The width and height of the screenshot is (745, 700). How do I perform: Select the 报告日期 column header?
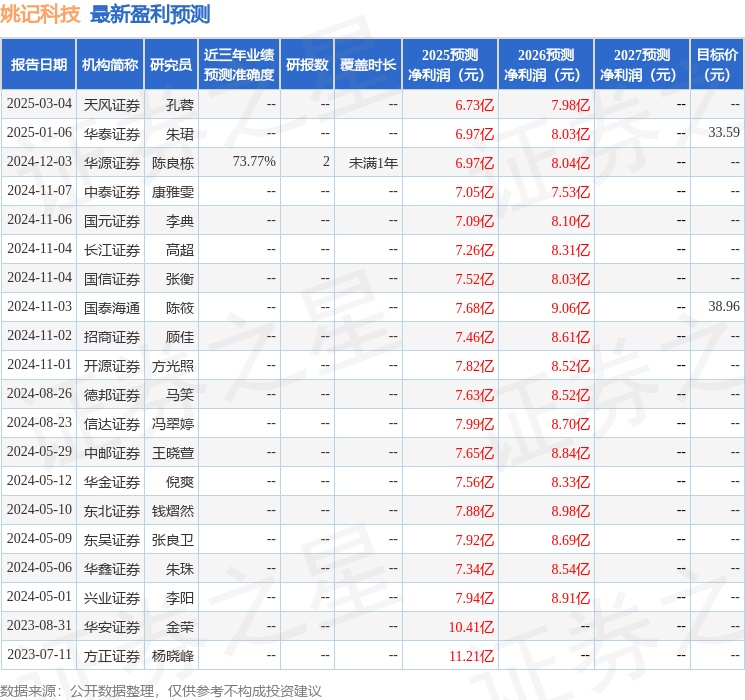tap(39, 65)
